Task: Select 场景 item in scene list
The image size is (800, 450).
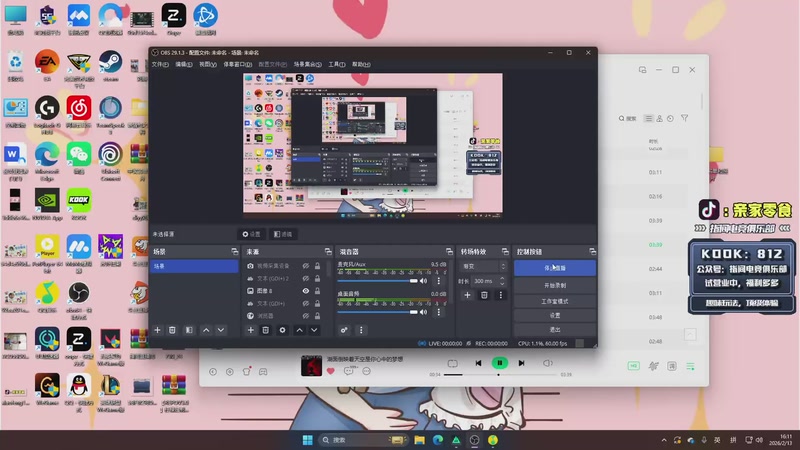Action: point(194,266)
